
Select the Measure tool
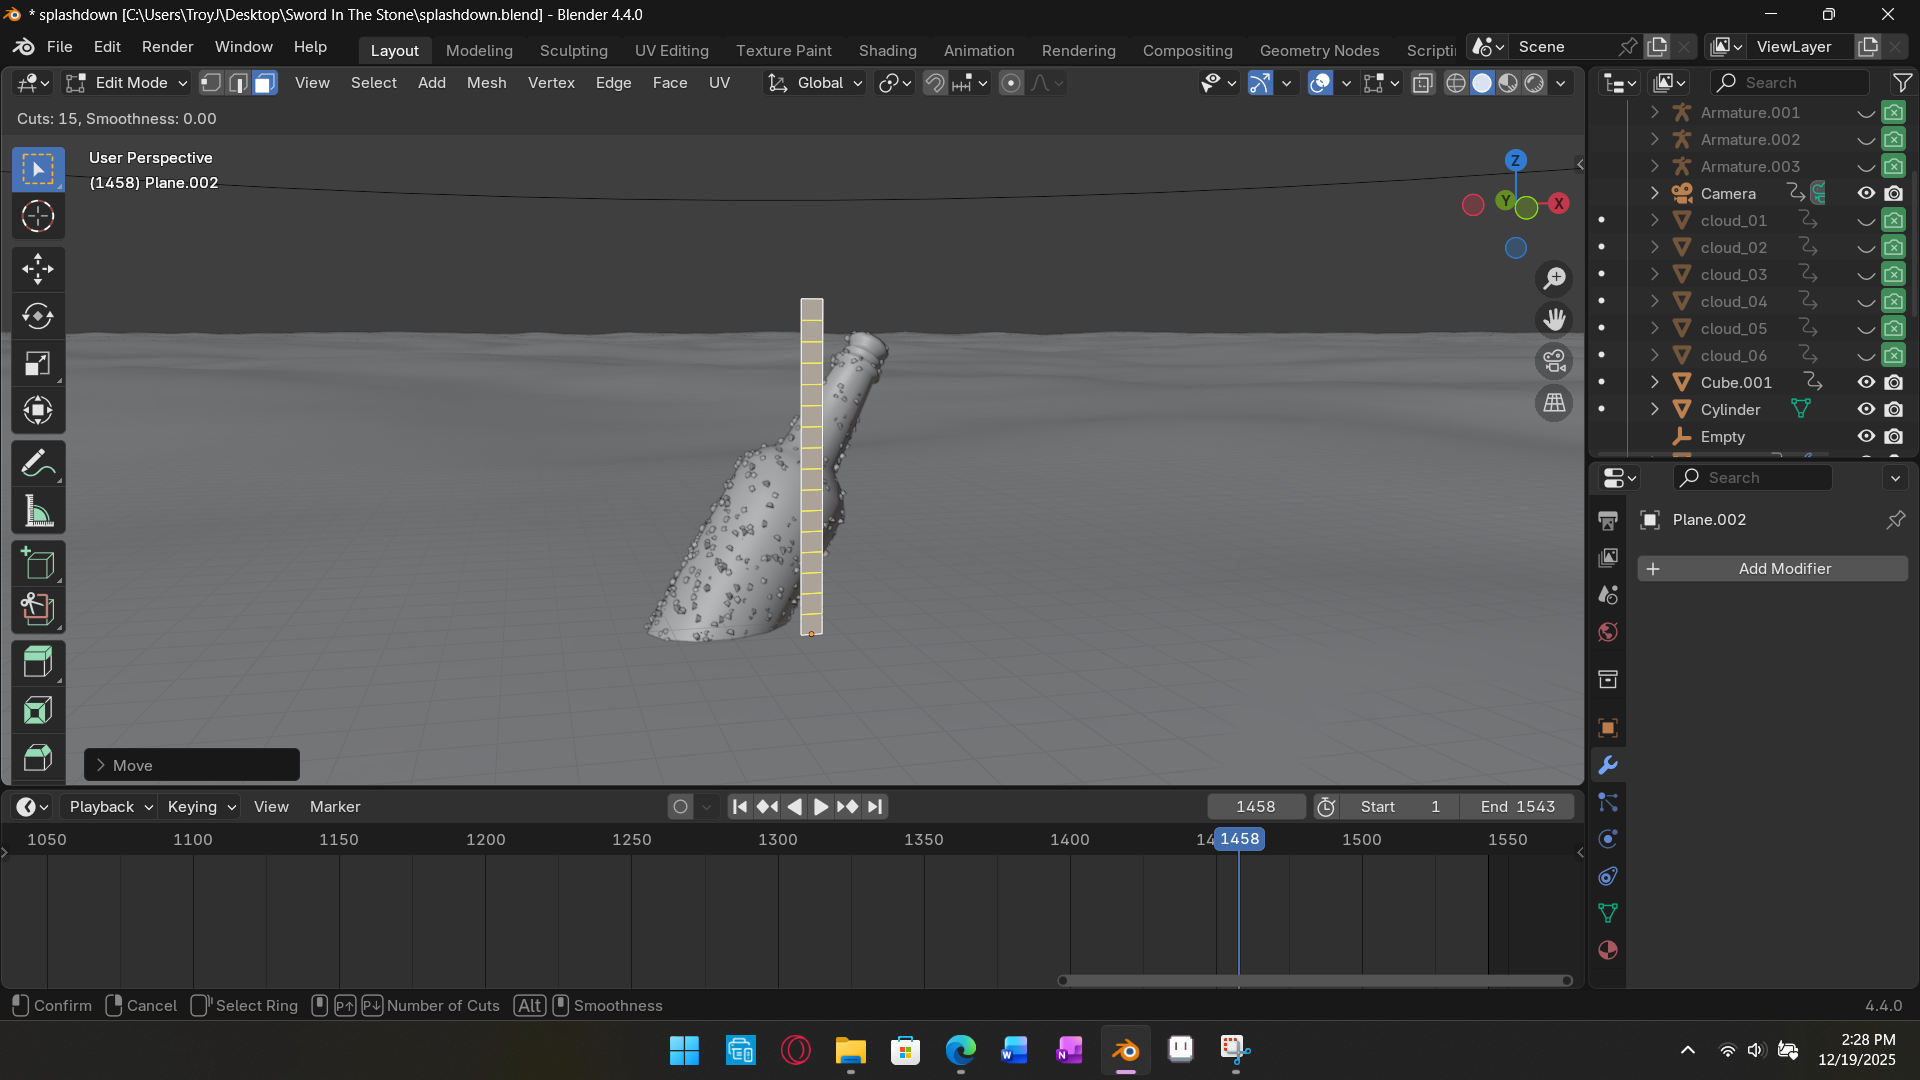[x=38, y=512]
